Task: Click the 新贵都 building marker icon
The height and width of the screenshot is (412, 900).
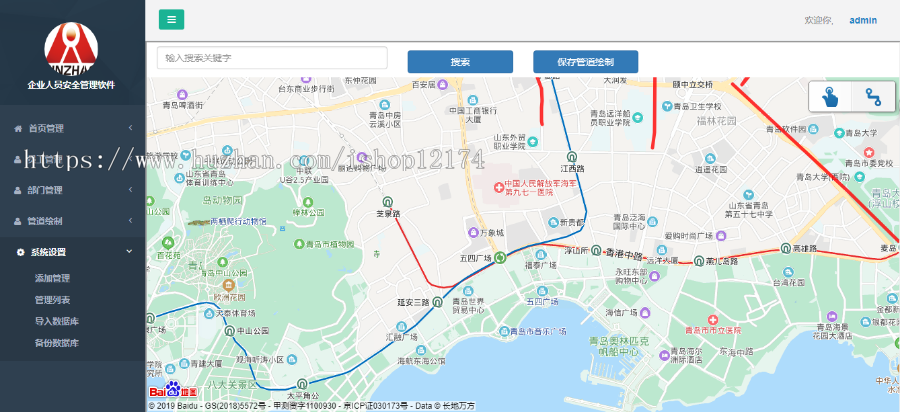Action: [x=553, y=222]
